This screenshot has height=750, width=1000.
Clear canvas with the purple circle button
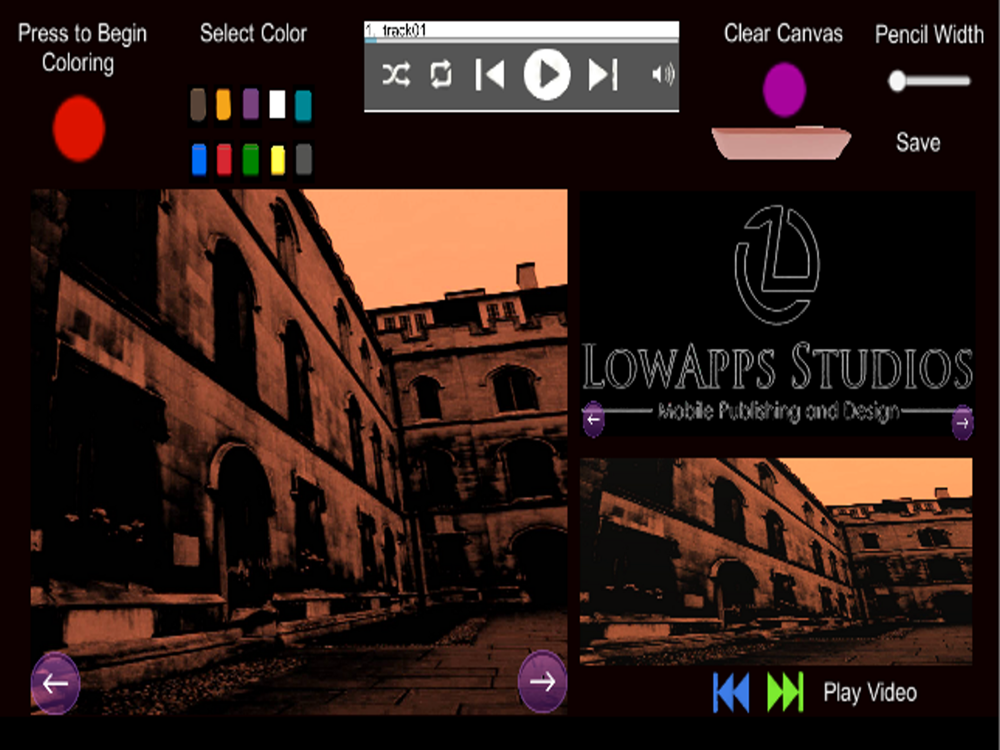(784, 90)
